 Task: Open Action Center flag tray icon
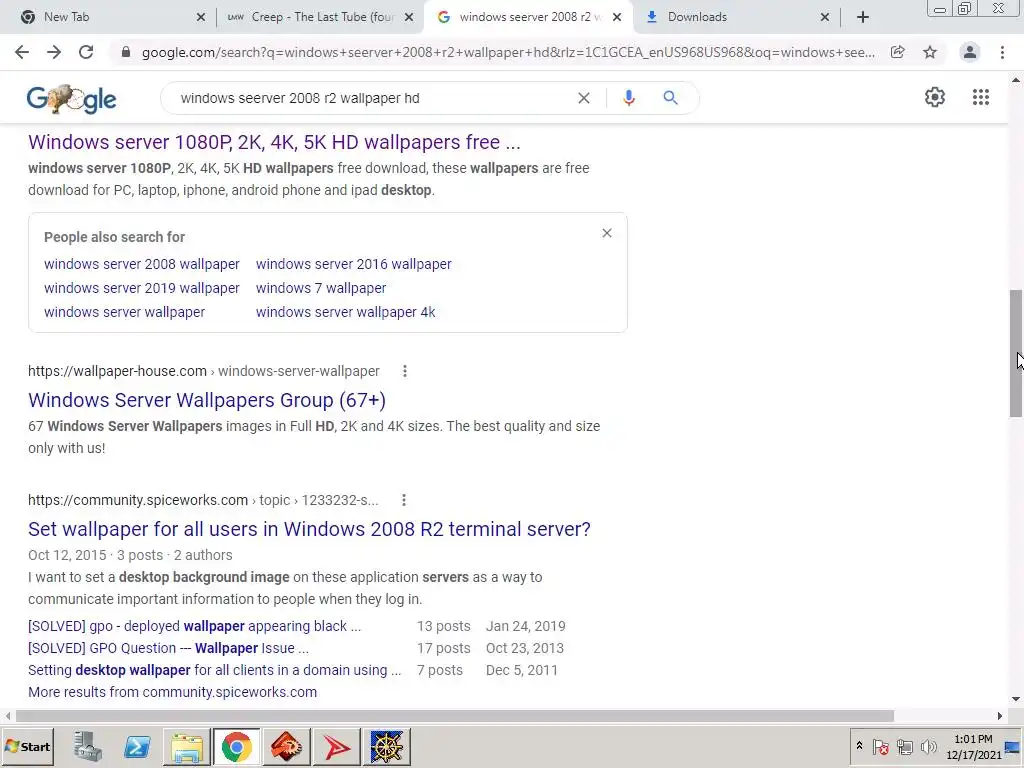[880, 746]
